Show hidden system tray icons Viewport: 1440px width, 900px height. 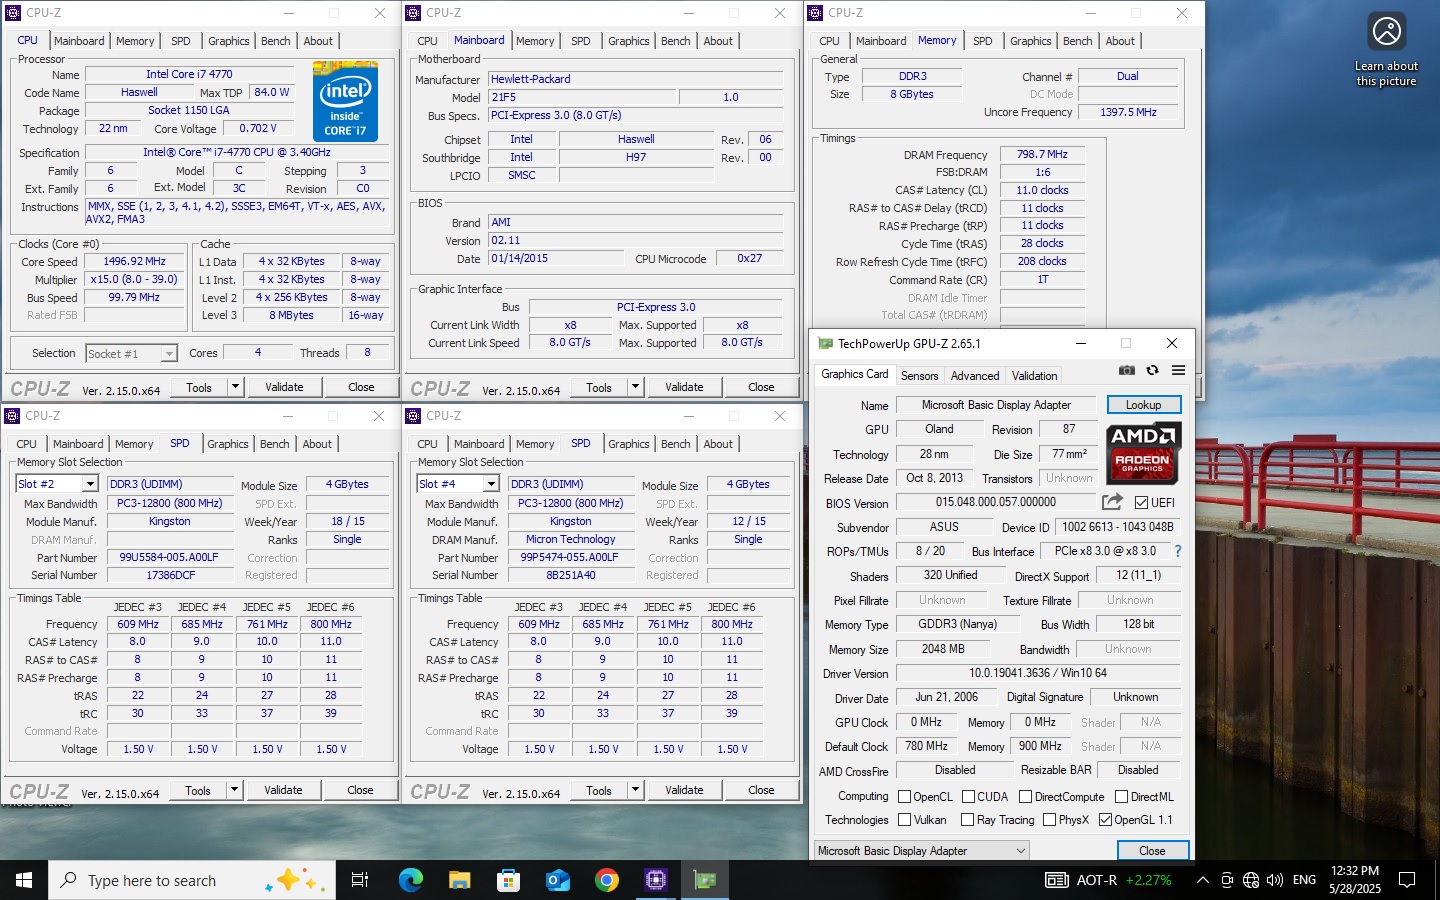tap(1203, 880)
